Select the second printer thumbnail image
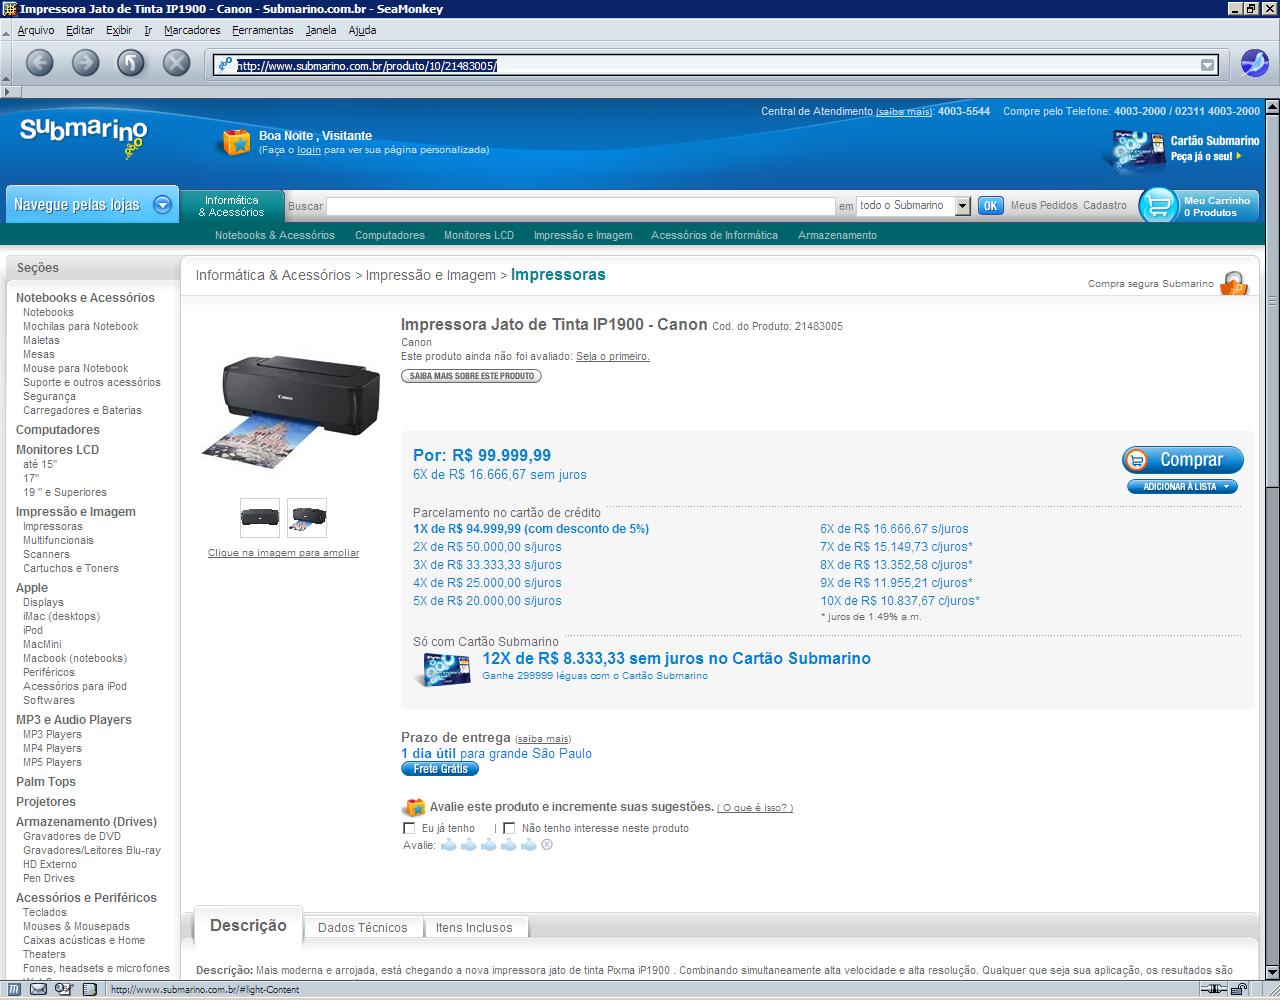1280x1000 pixels. point(307,518)
